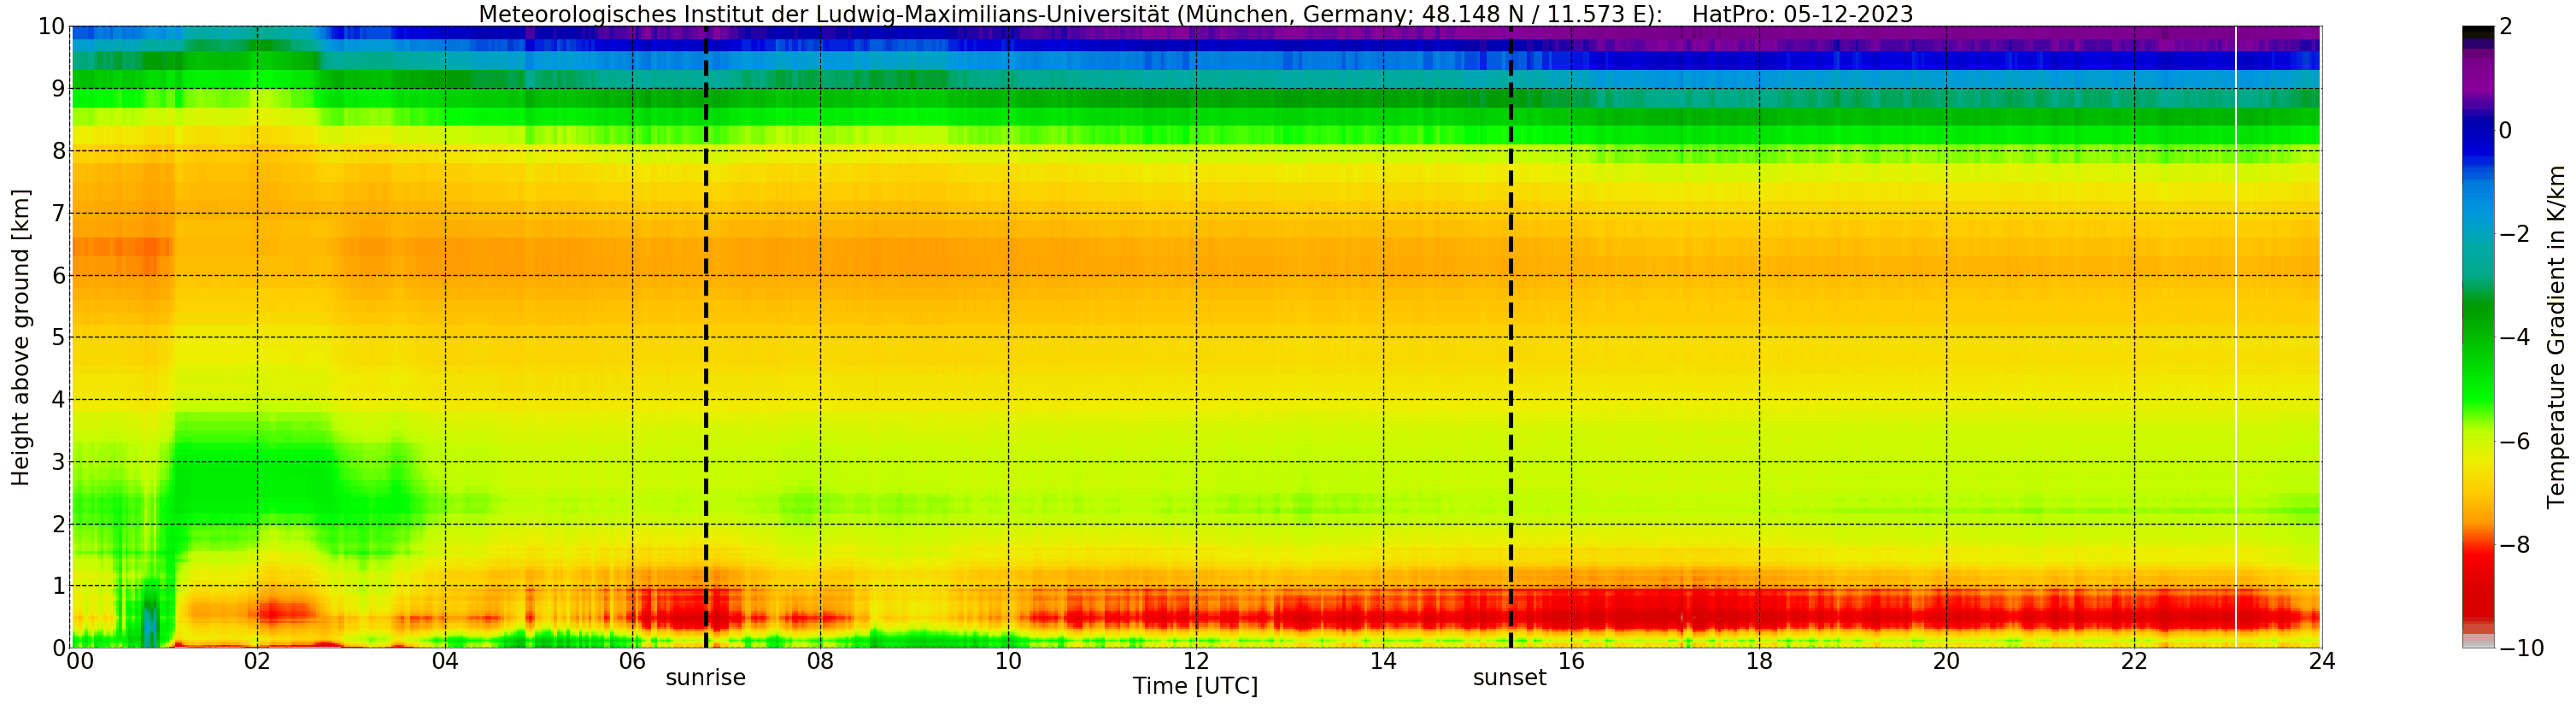The image size is (2576, 704).
Task: Click the '−2' value on the colorbar scale
Action: click(2514, 234)
